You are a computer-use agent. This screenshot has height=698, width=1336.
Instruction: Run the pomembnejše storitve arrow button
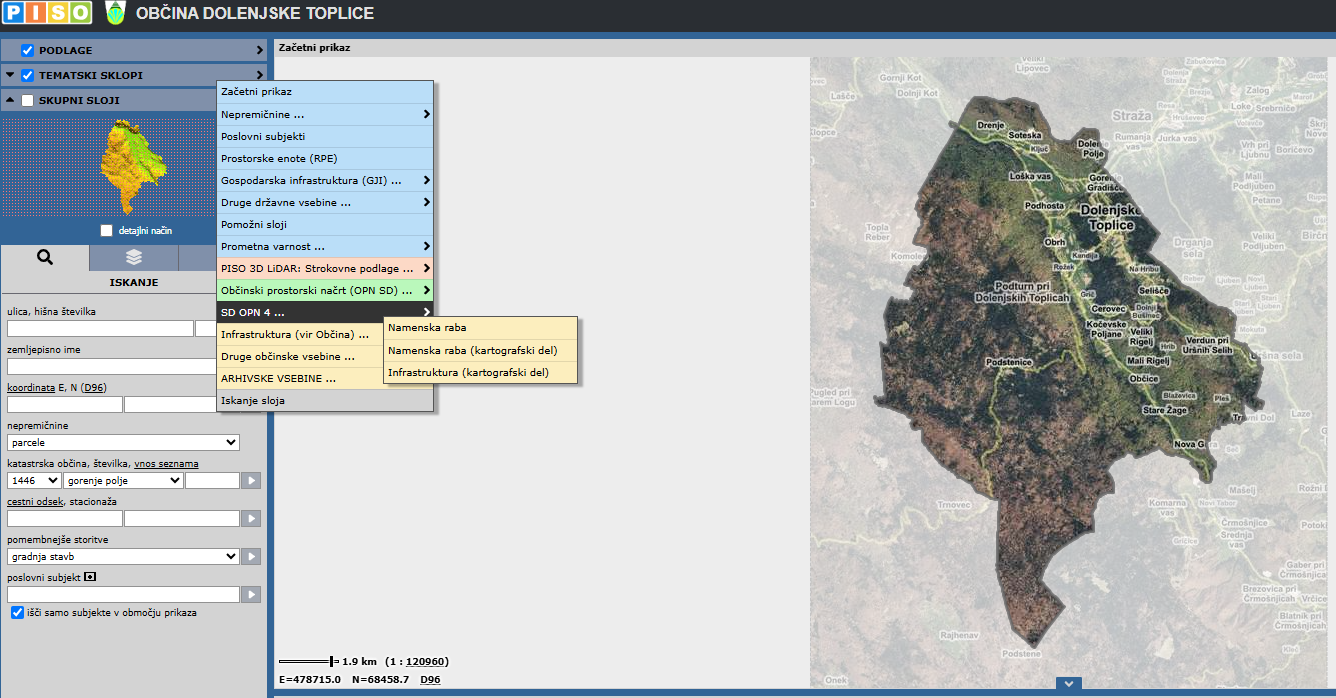pyautogui.click(x=251, y=557)
